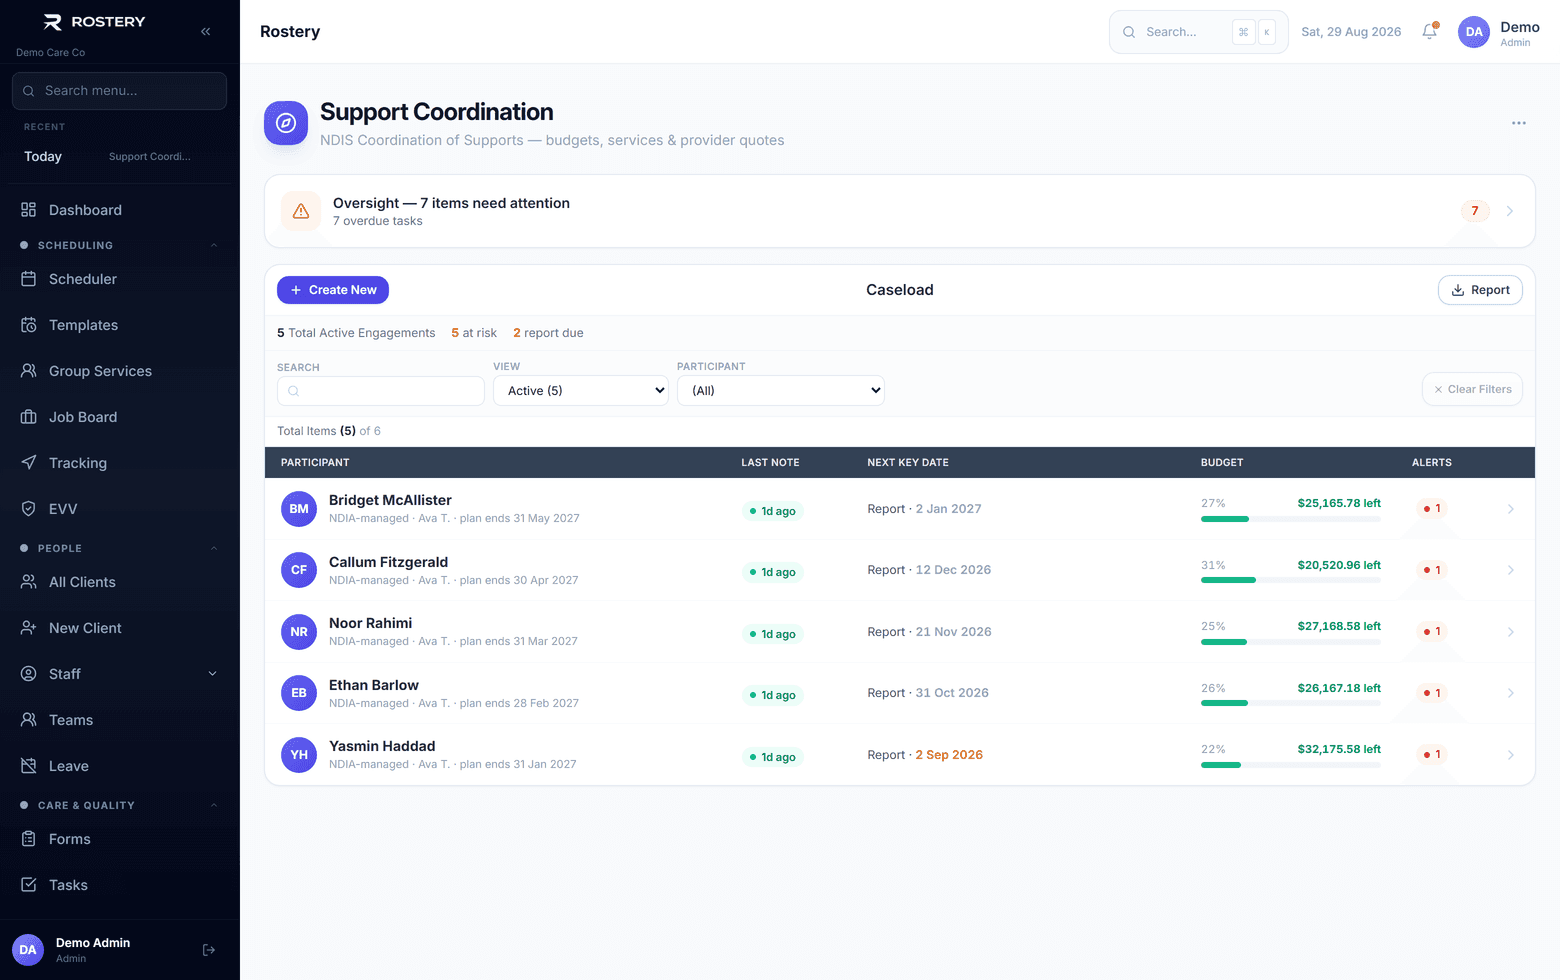Open the notifications bell
Viewport: 1560px width, 980px height.
click(1430, 31)
